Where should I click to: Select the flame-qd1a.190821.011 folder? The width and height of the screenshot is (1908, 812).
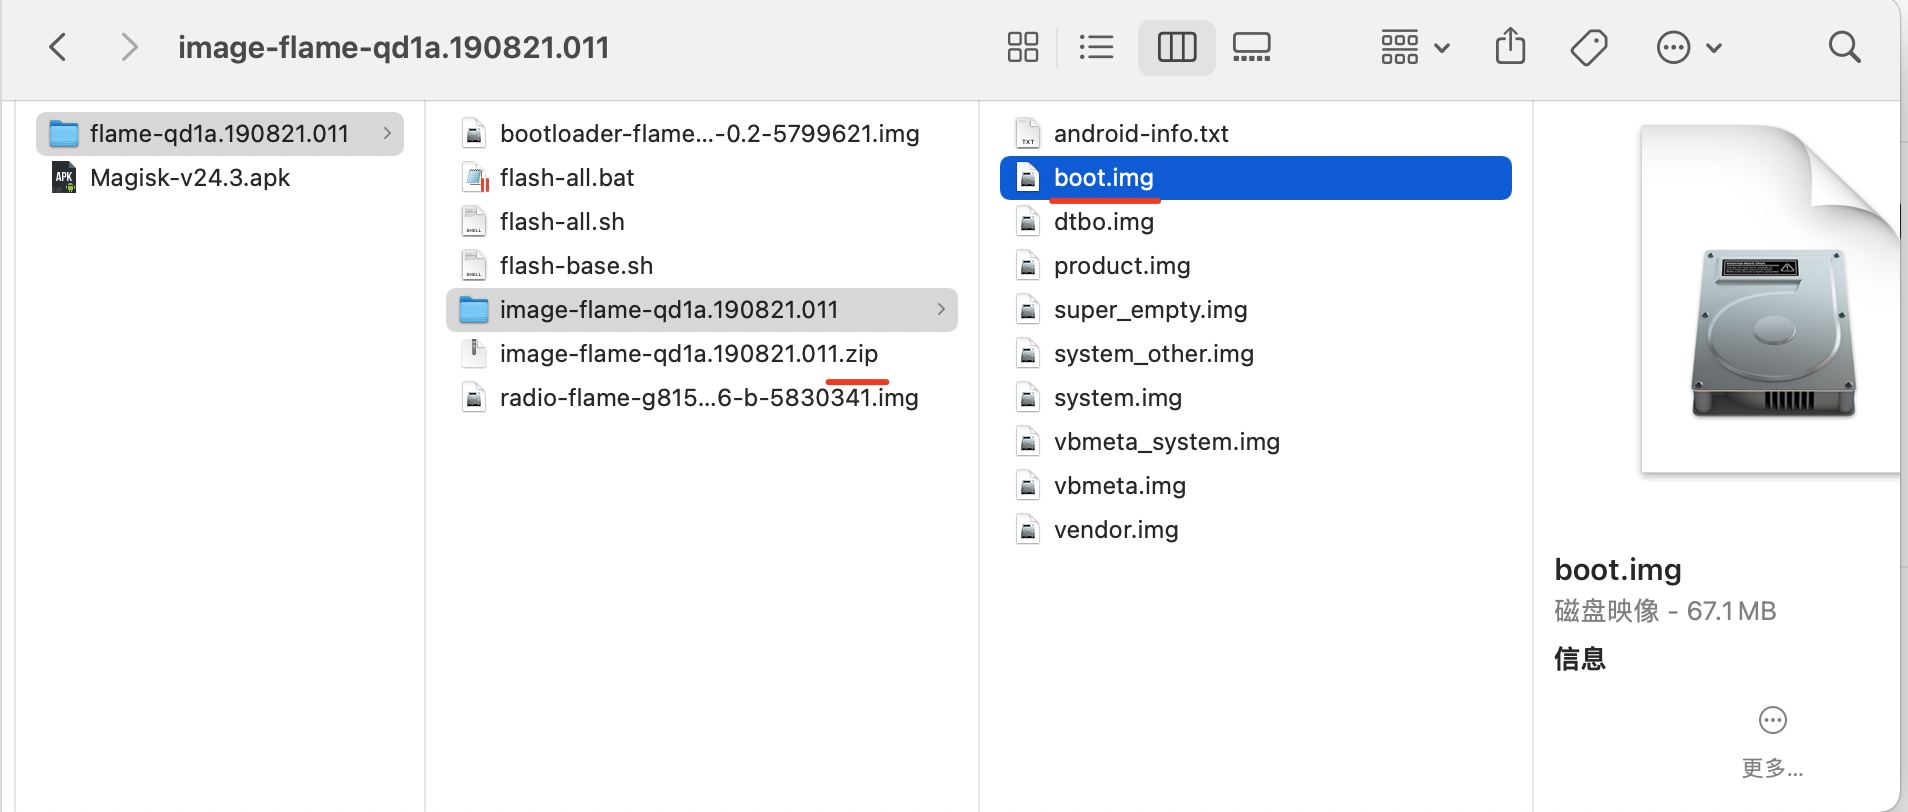[220, 134]
